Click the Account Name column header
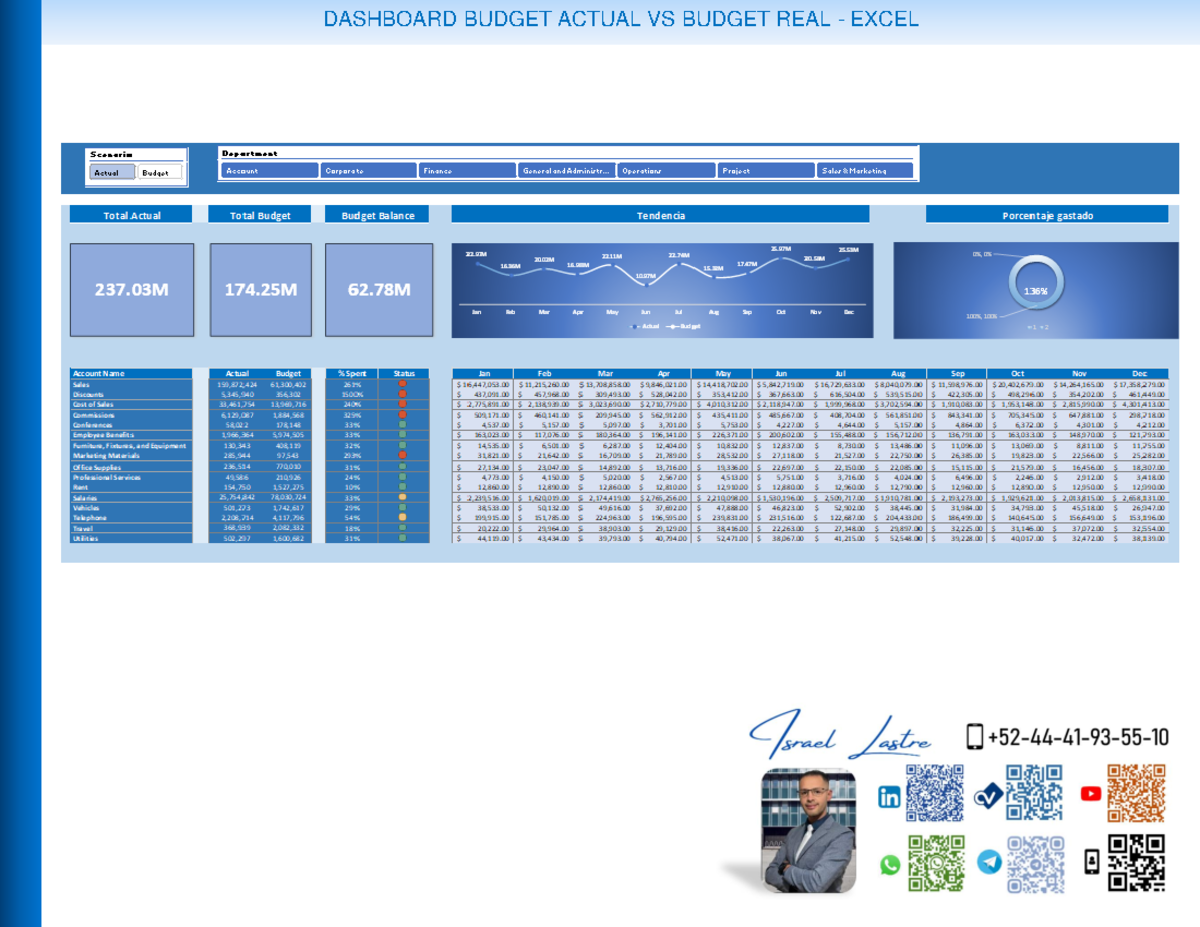Screen dimensions: 1200x927 (x=130, y=373)
